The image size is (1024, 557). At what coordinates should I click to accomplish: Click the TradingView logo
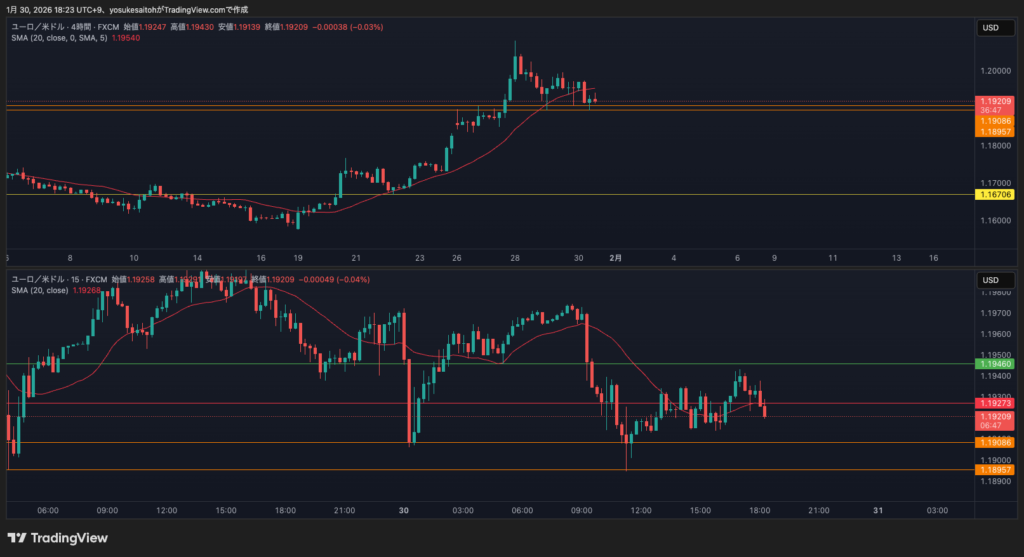pyautogui.click(x=58, y=538)
